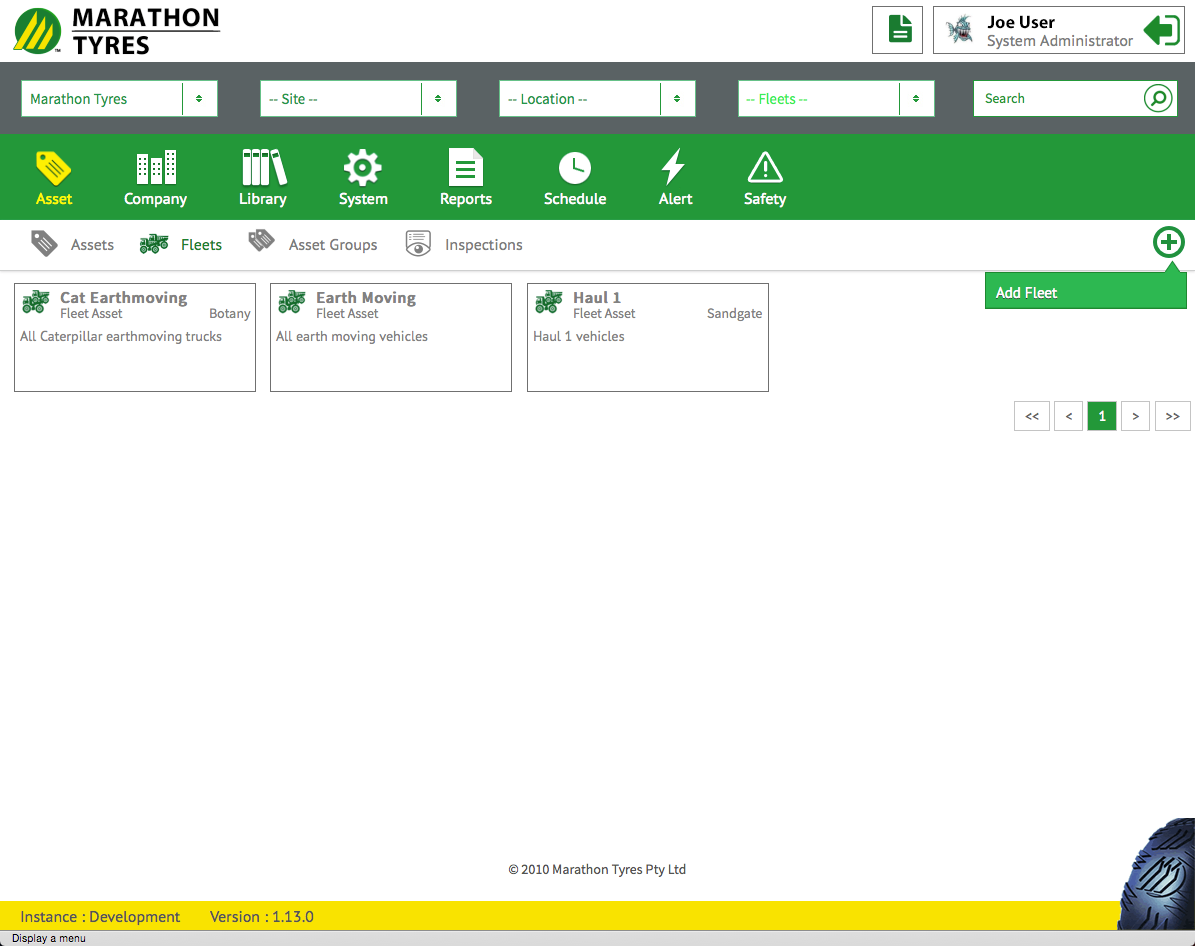The width and height of the screenshot is (1195, 946).
Task: Open the Alert lightning icon
Action: pyautogui.click(x=674, y=168)
